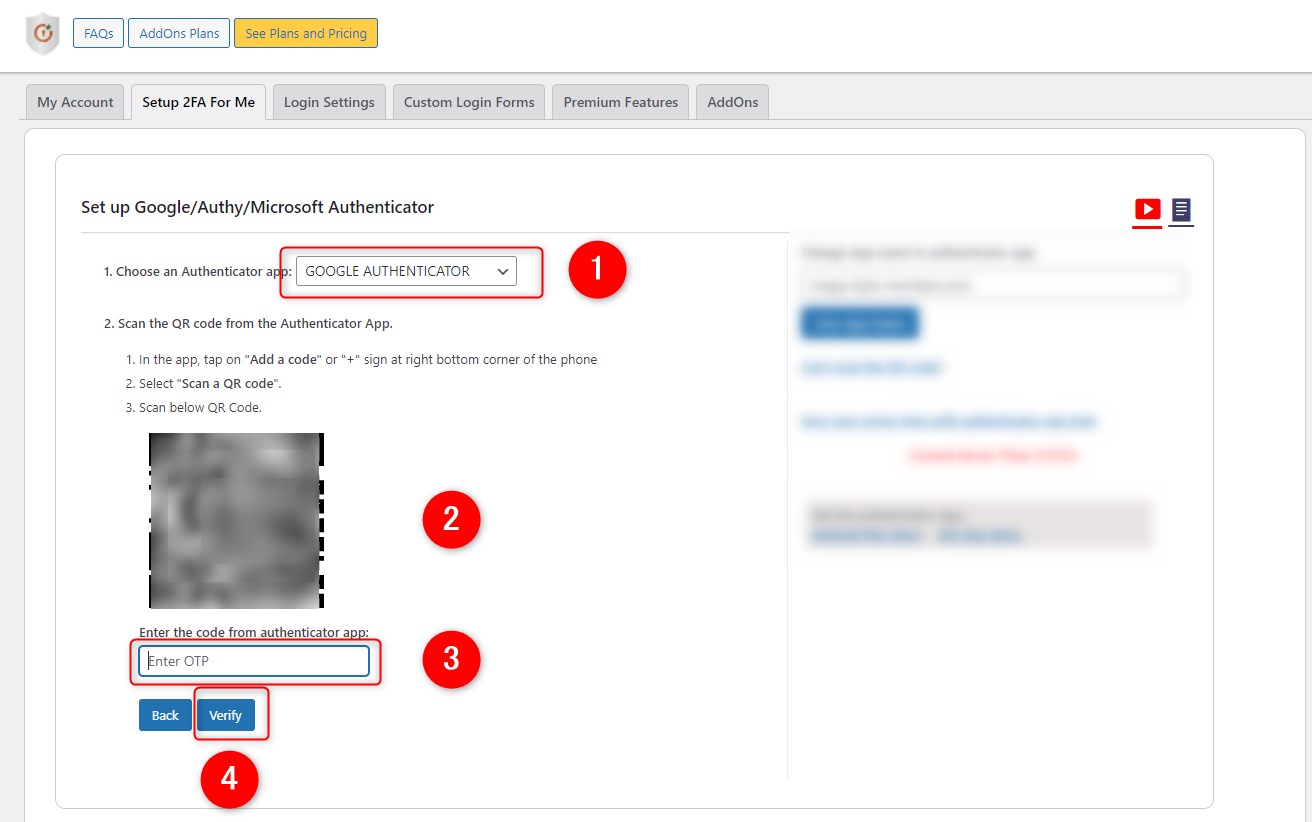Click '2. Scan the QR code from the Authenticator App.'

click(248, 323)
